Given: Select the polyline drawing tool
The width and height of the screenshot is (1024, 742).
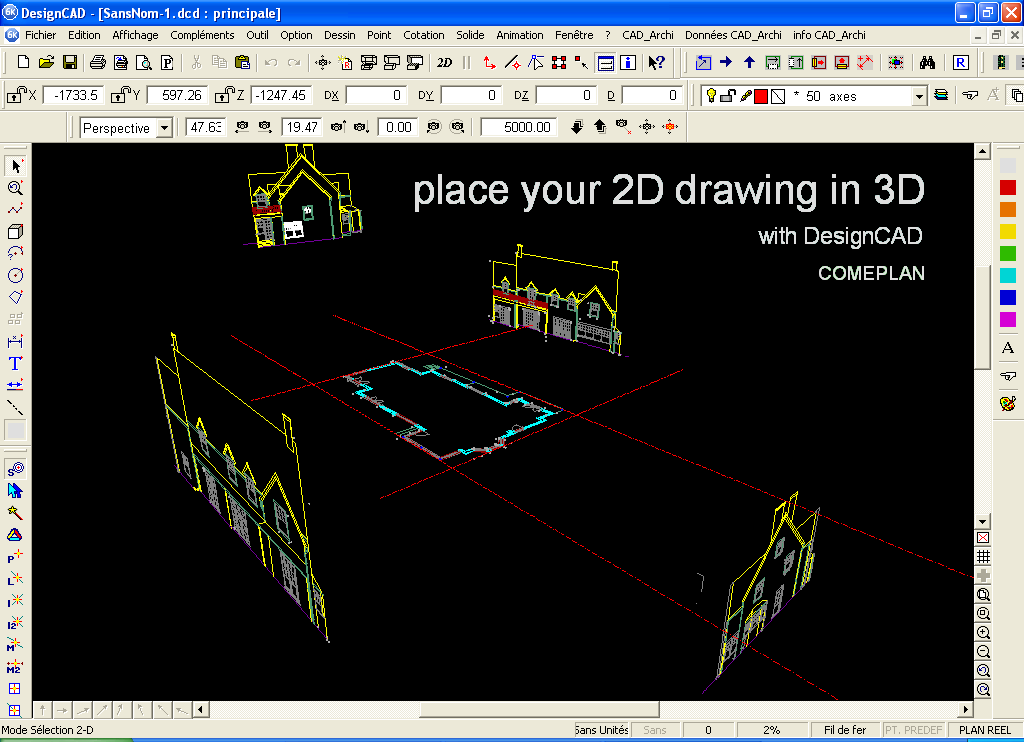Looking at the screenshot, I should (15, 210).
